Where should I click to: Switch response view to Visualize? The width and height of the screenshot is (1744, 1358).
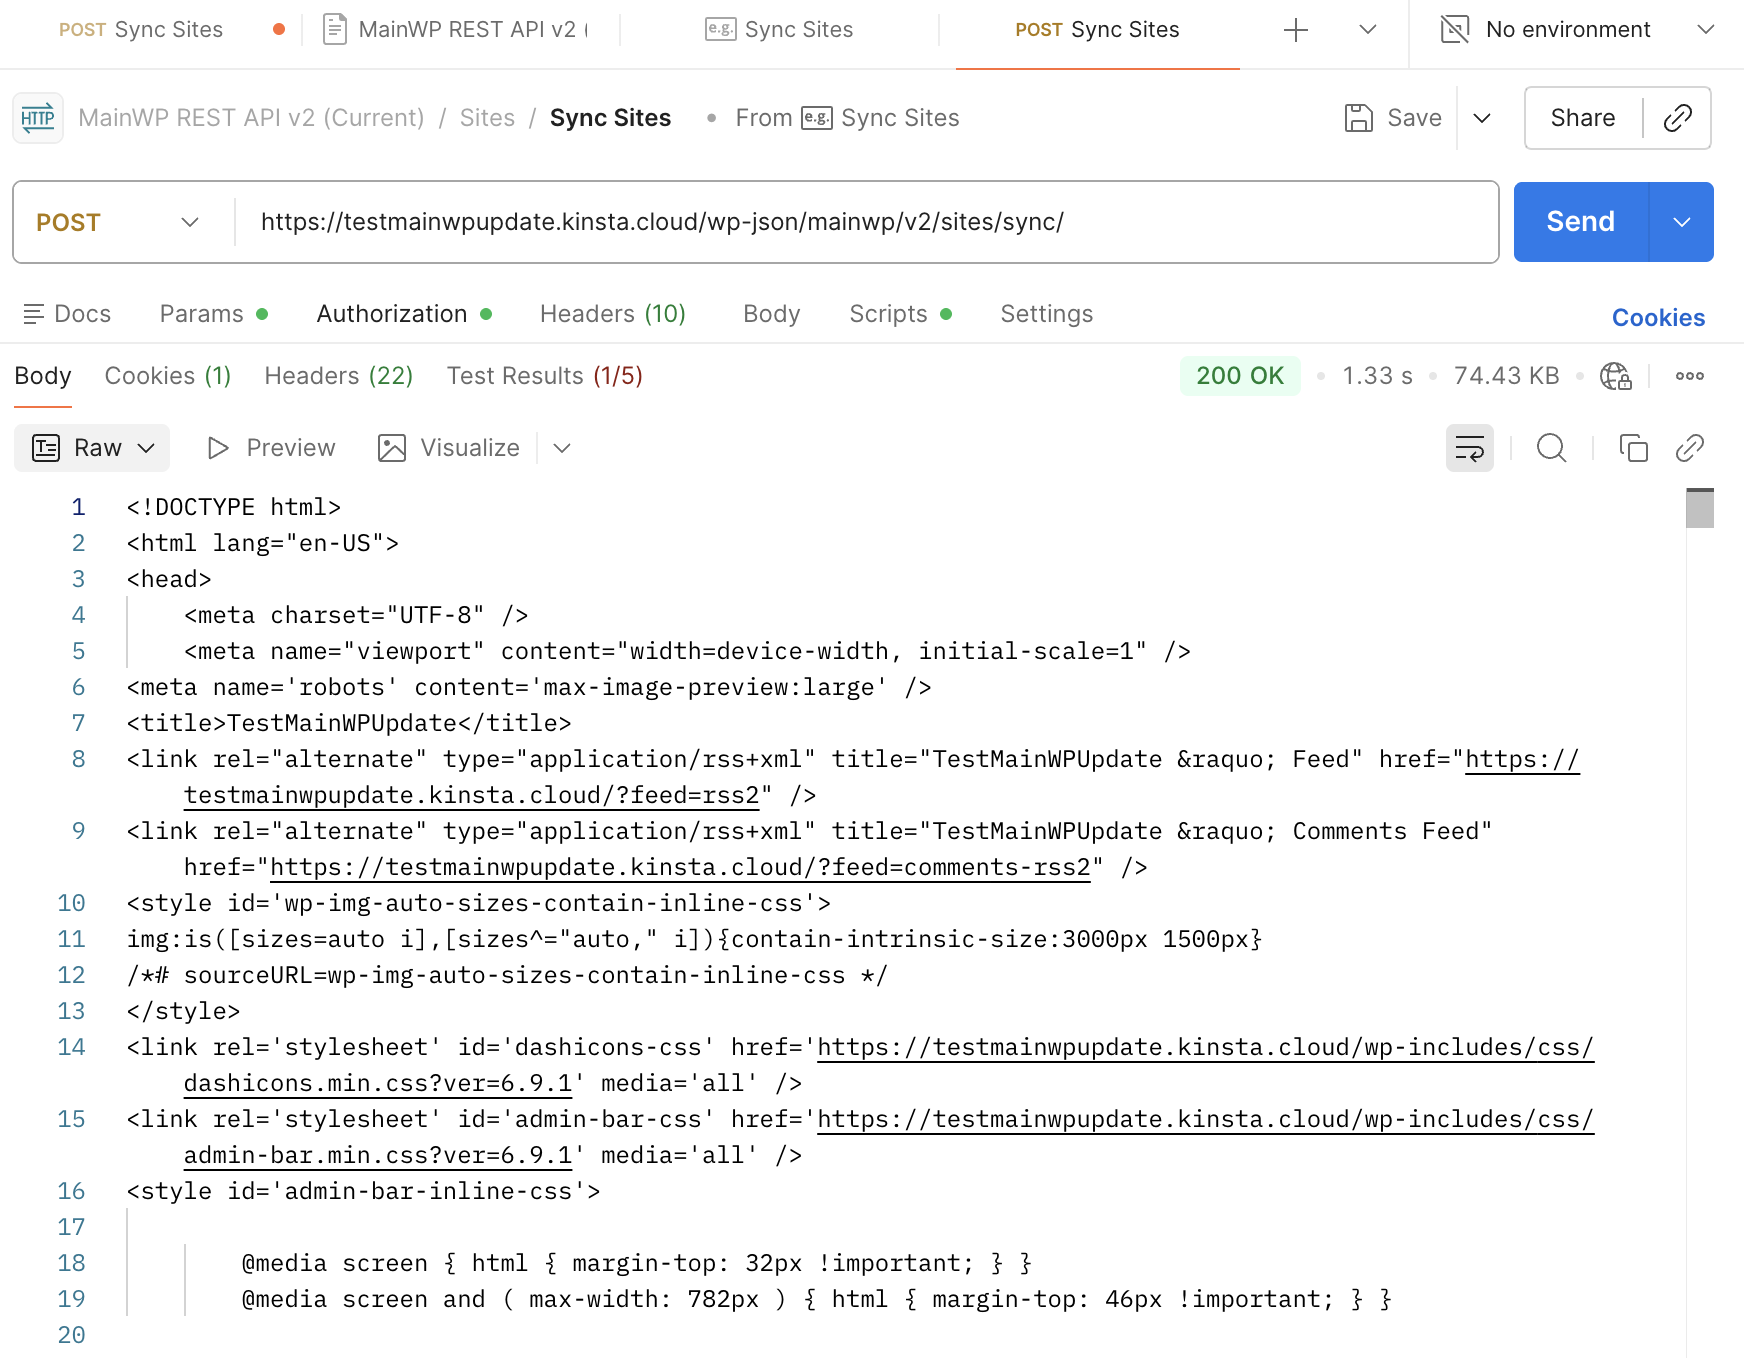pos(449,448)
